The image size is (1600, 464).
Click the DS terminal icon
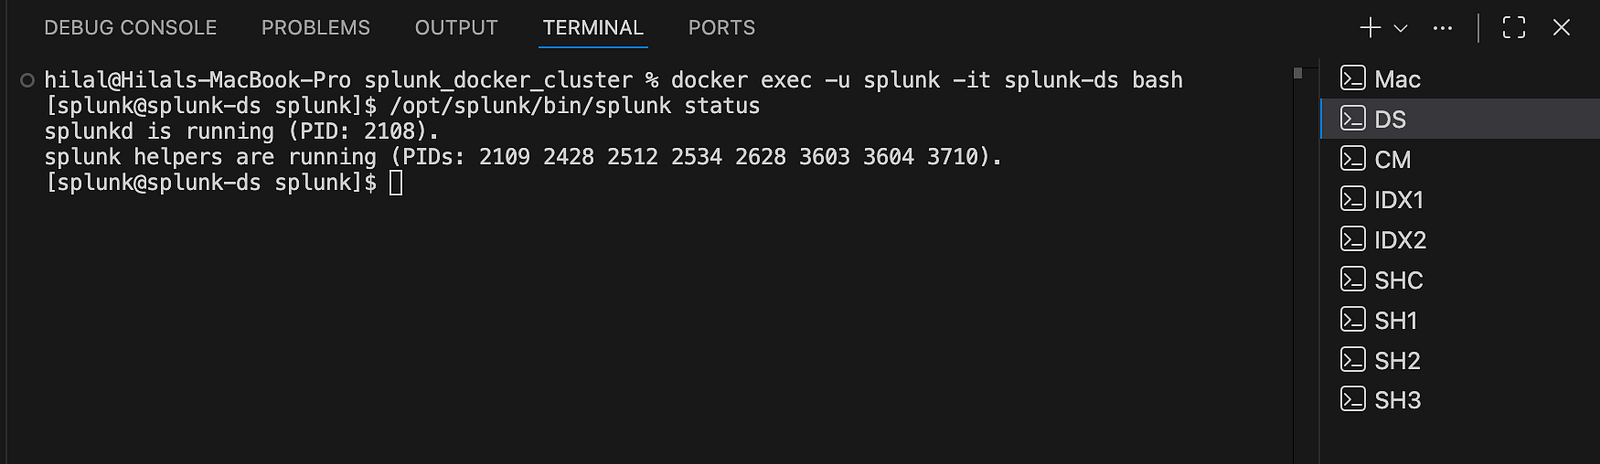(1353, 119)
